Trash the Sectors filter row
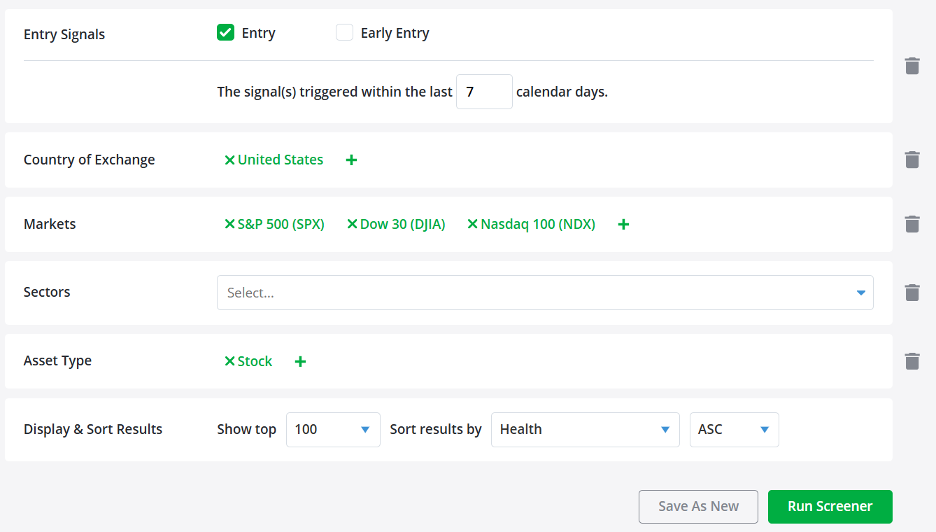 [x=912, y=293]
